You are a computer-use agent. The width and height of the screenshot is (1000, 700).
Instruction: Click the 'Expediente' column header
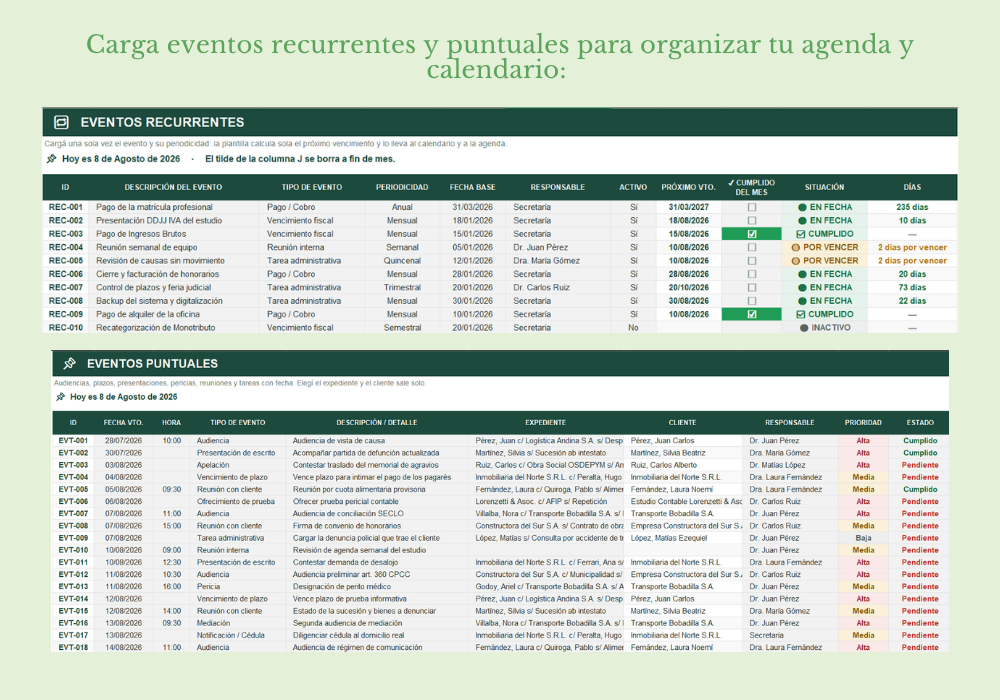(x=545, y=423)
